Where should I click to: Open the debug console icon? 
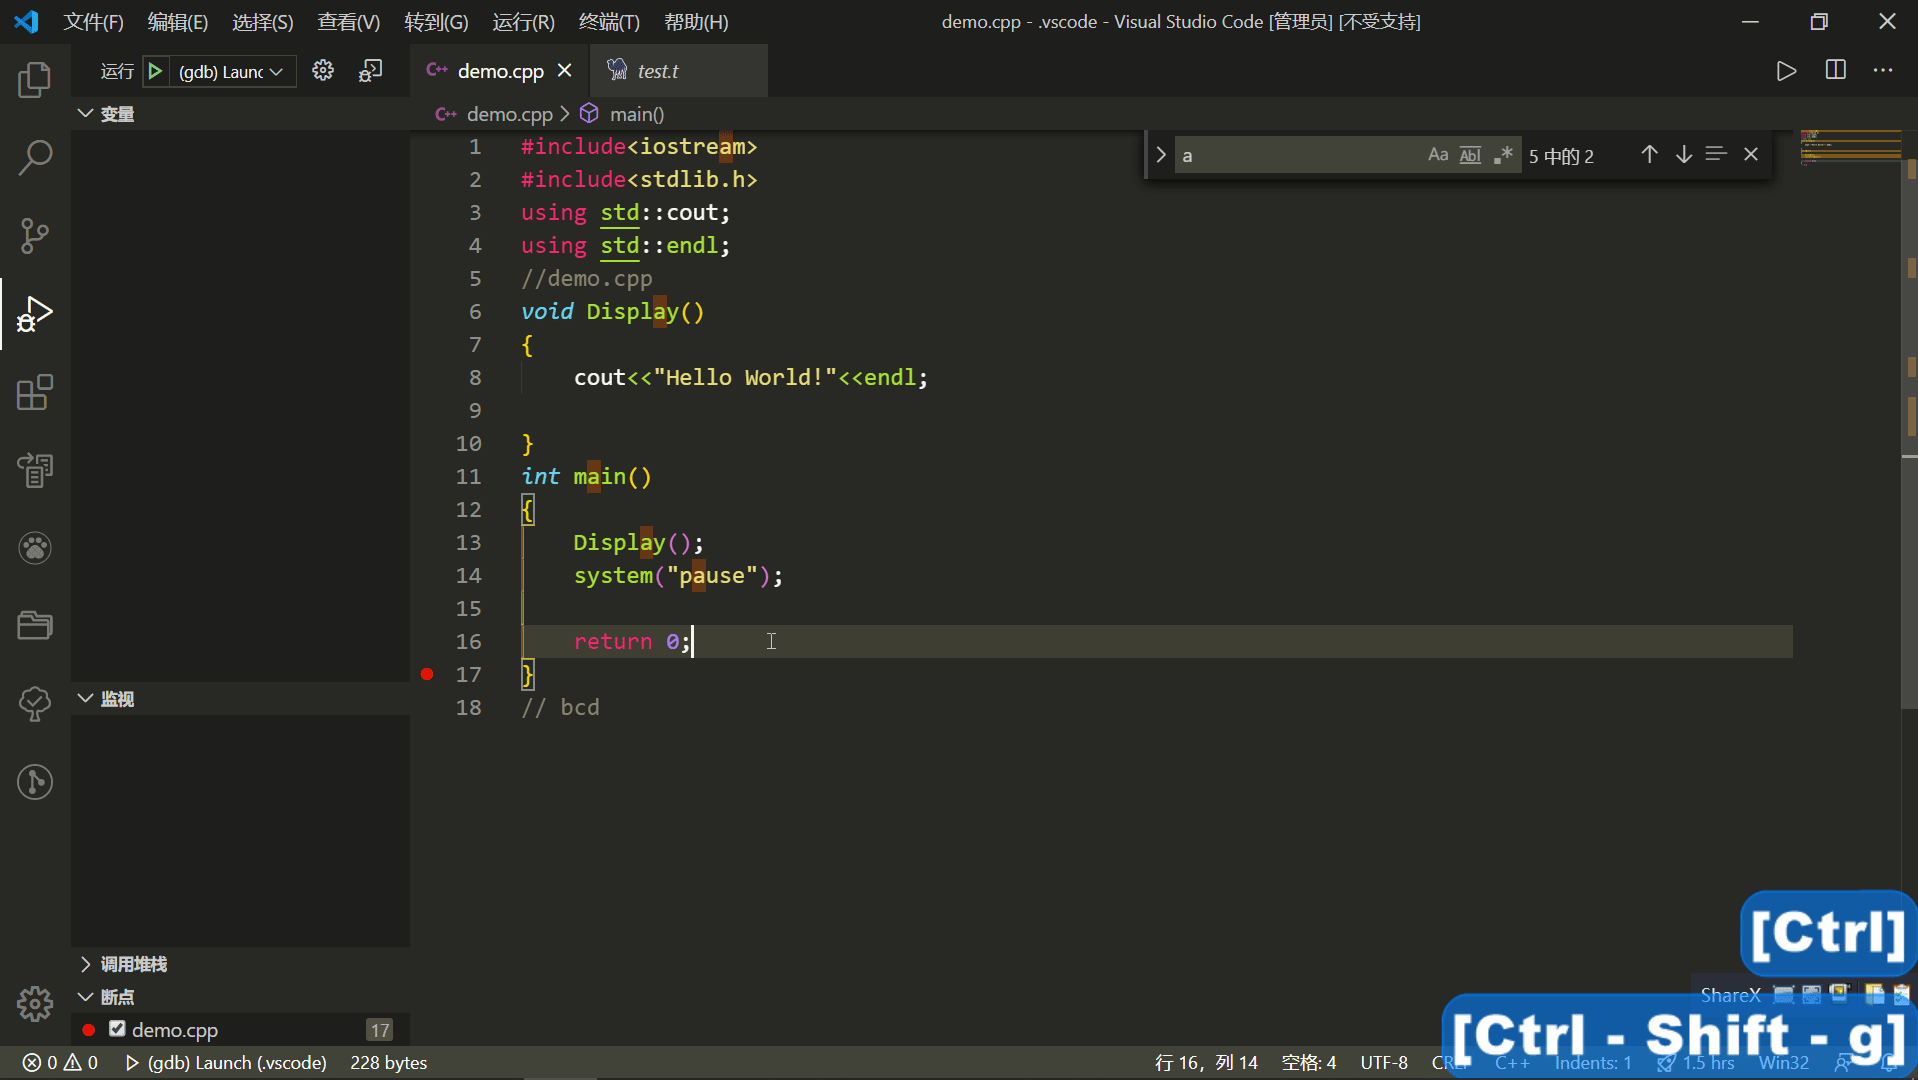[x=371, y=71]
